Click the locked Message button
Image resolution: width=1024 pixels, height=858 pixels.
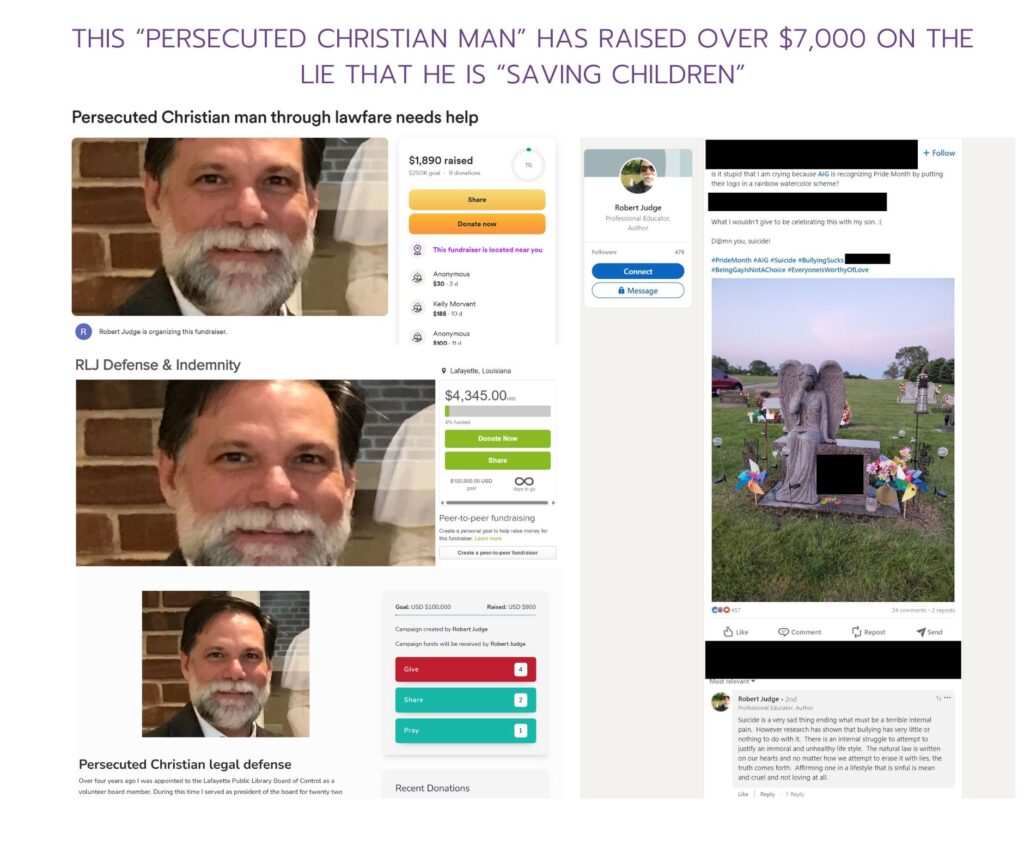click(x=637, y=291)
